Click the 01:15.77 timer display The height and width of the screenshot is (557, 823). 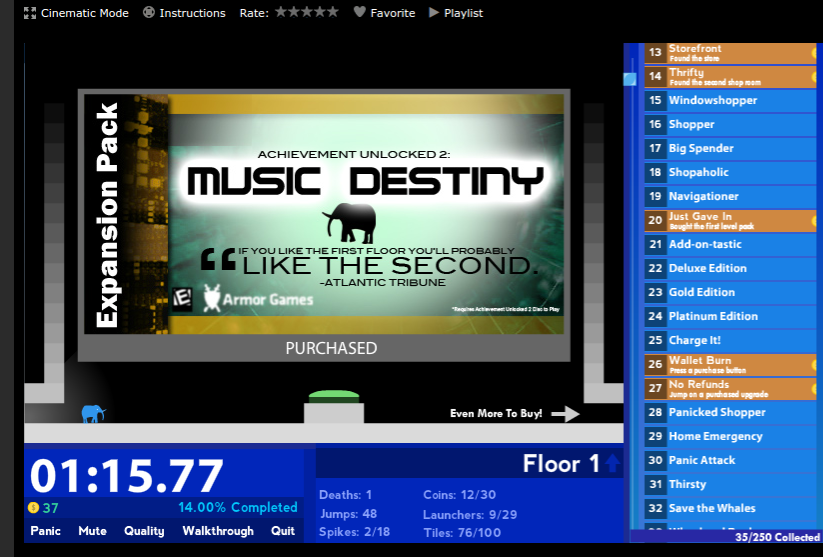(x=126, y=476)
